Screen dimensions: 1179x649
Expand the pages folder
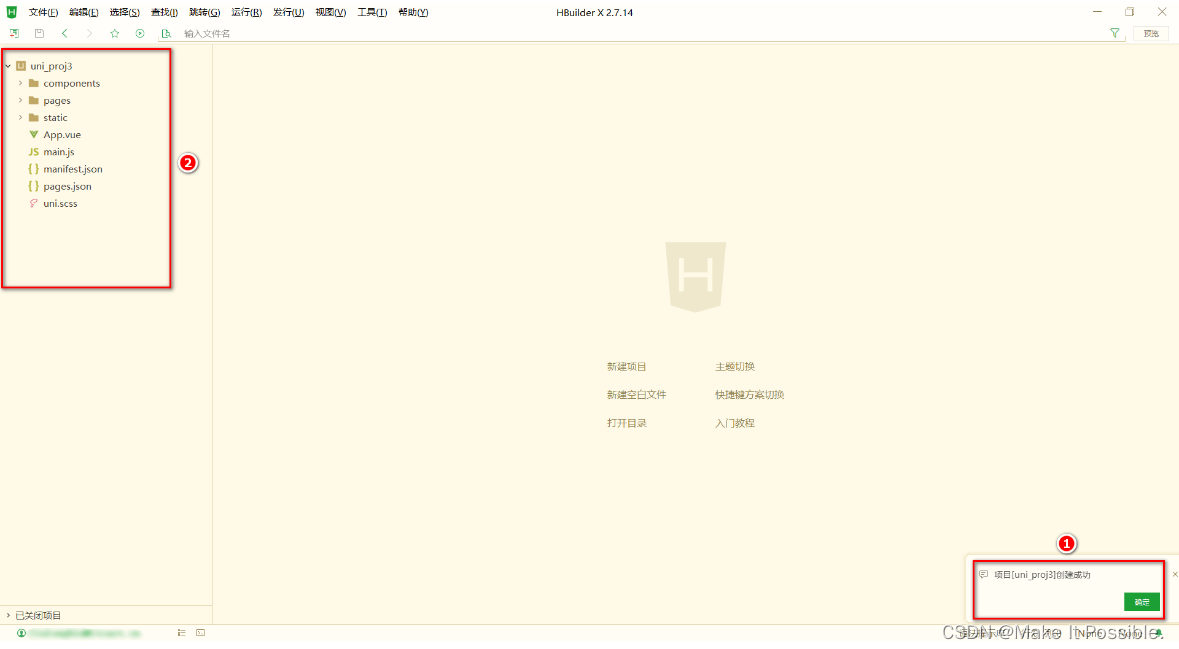(20, 101)
